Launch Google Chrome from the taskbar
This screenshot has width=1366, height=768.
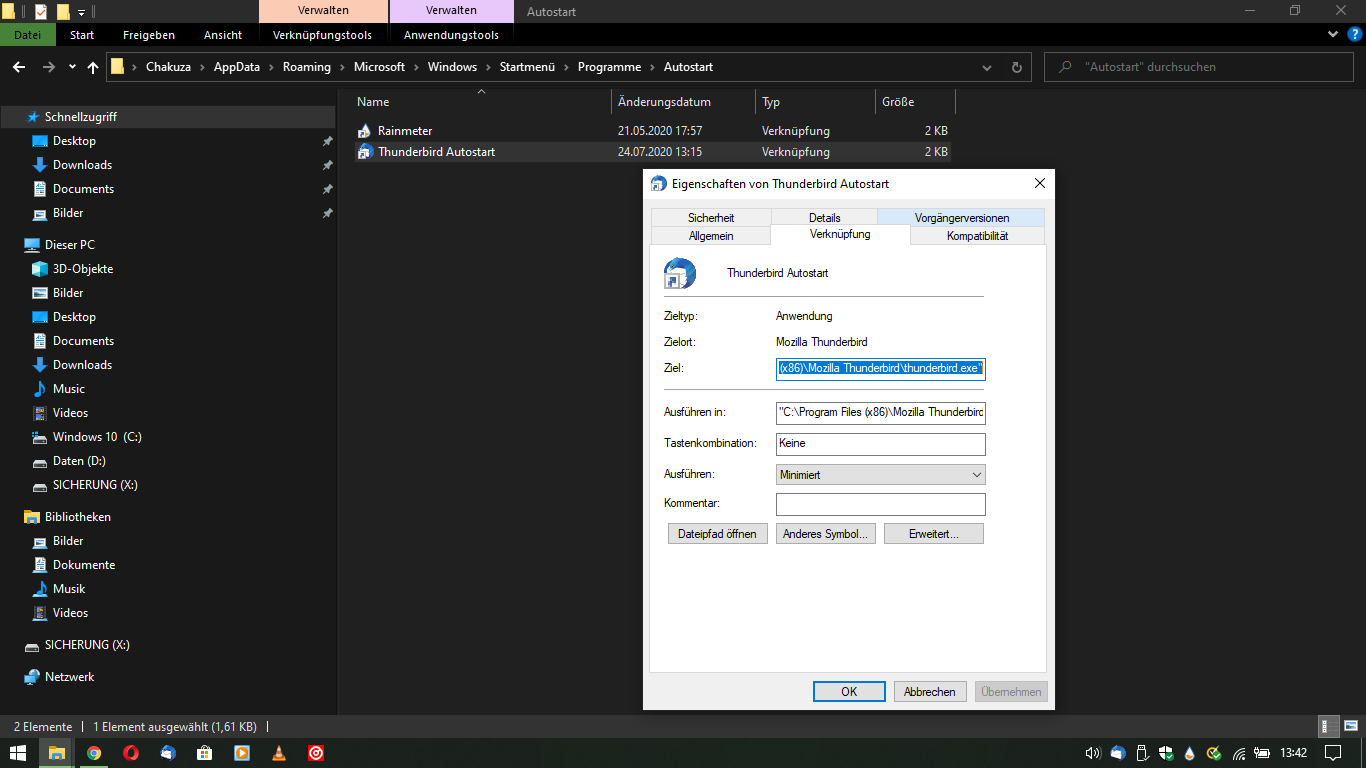point(93,753)
